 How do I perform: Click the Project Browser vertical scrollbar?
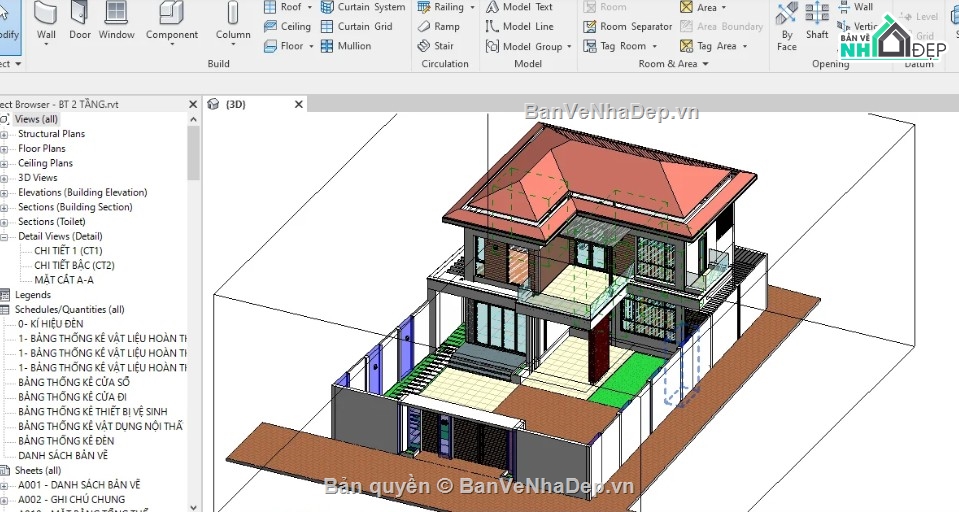pyautogui.click(x=193, y=153)
